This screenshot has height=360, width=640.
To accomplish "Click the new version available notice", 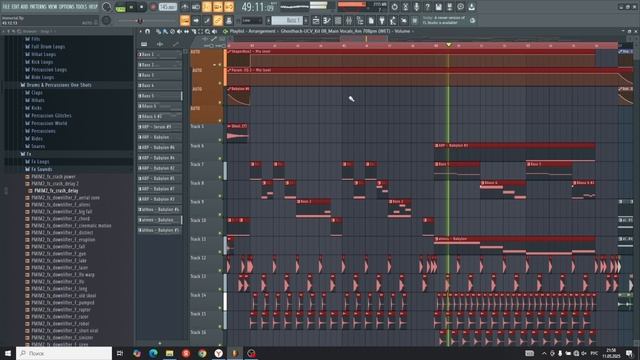I will (444, 20).
